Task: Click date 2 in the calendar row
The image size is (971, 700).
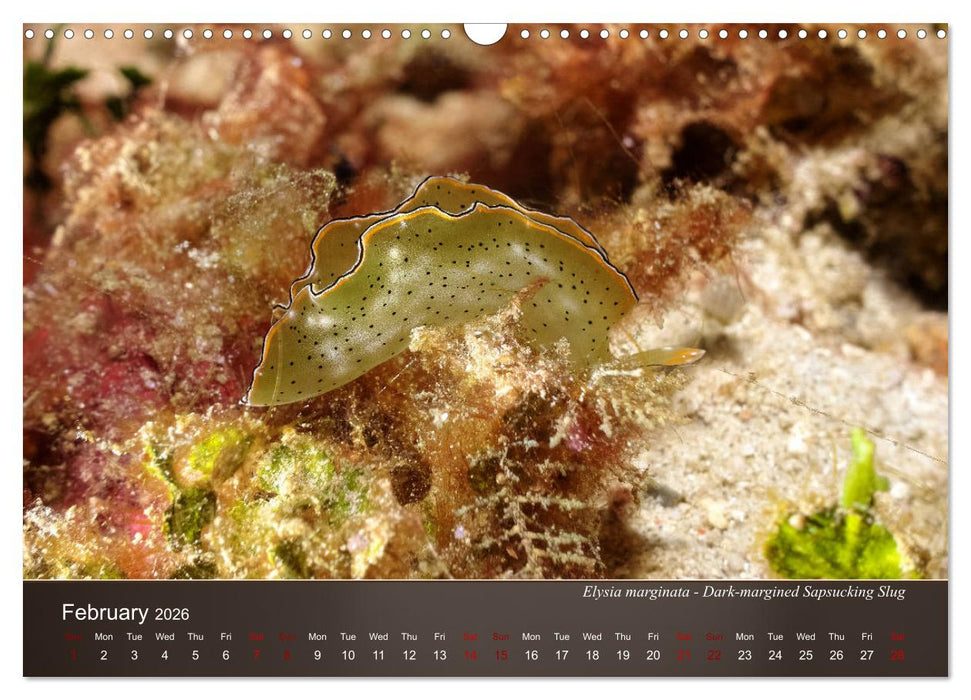Action: (x=102, y=654)
